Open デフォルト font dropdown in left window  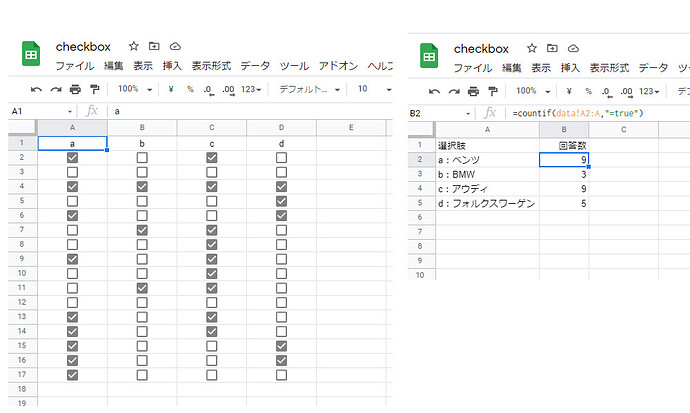point(310,89)
